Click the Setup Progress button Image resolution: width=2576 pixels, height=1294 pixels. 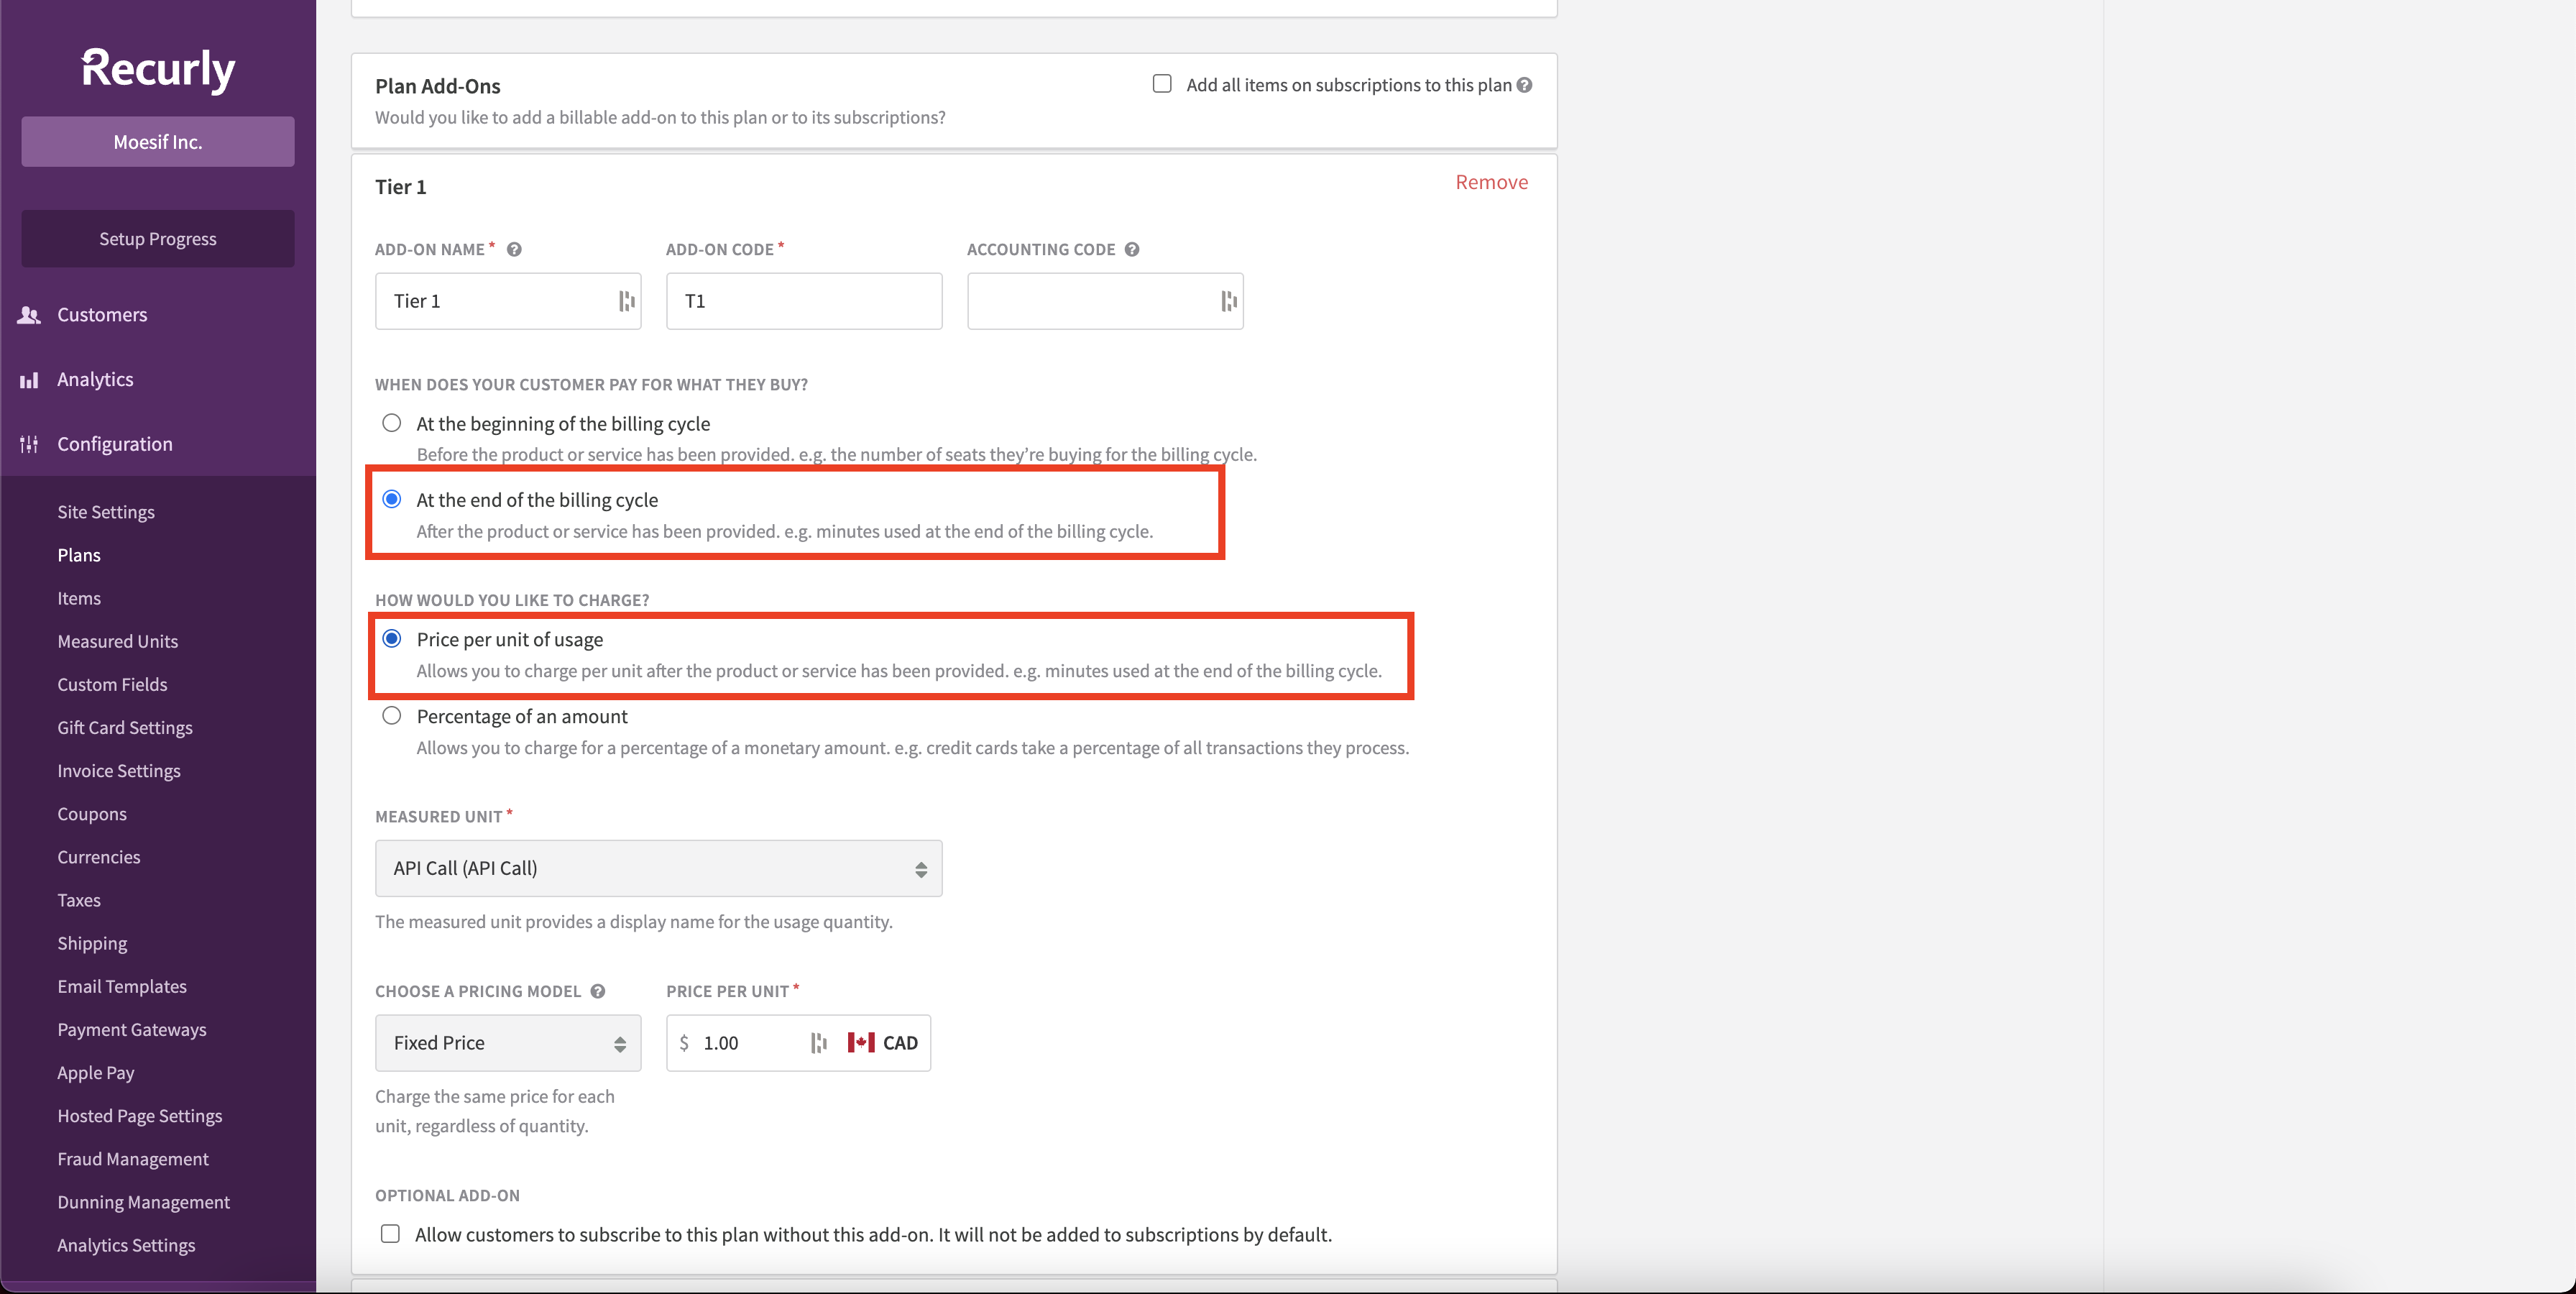tap(158, 239)
